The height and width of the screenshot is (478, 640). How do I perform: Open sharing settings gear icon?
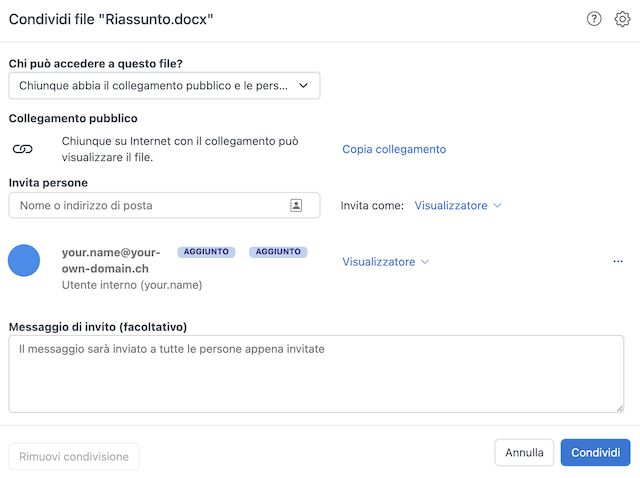pyautogui.click(x=622, y=19)
